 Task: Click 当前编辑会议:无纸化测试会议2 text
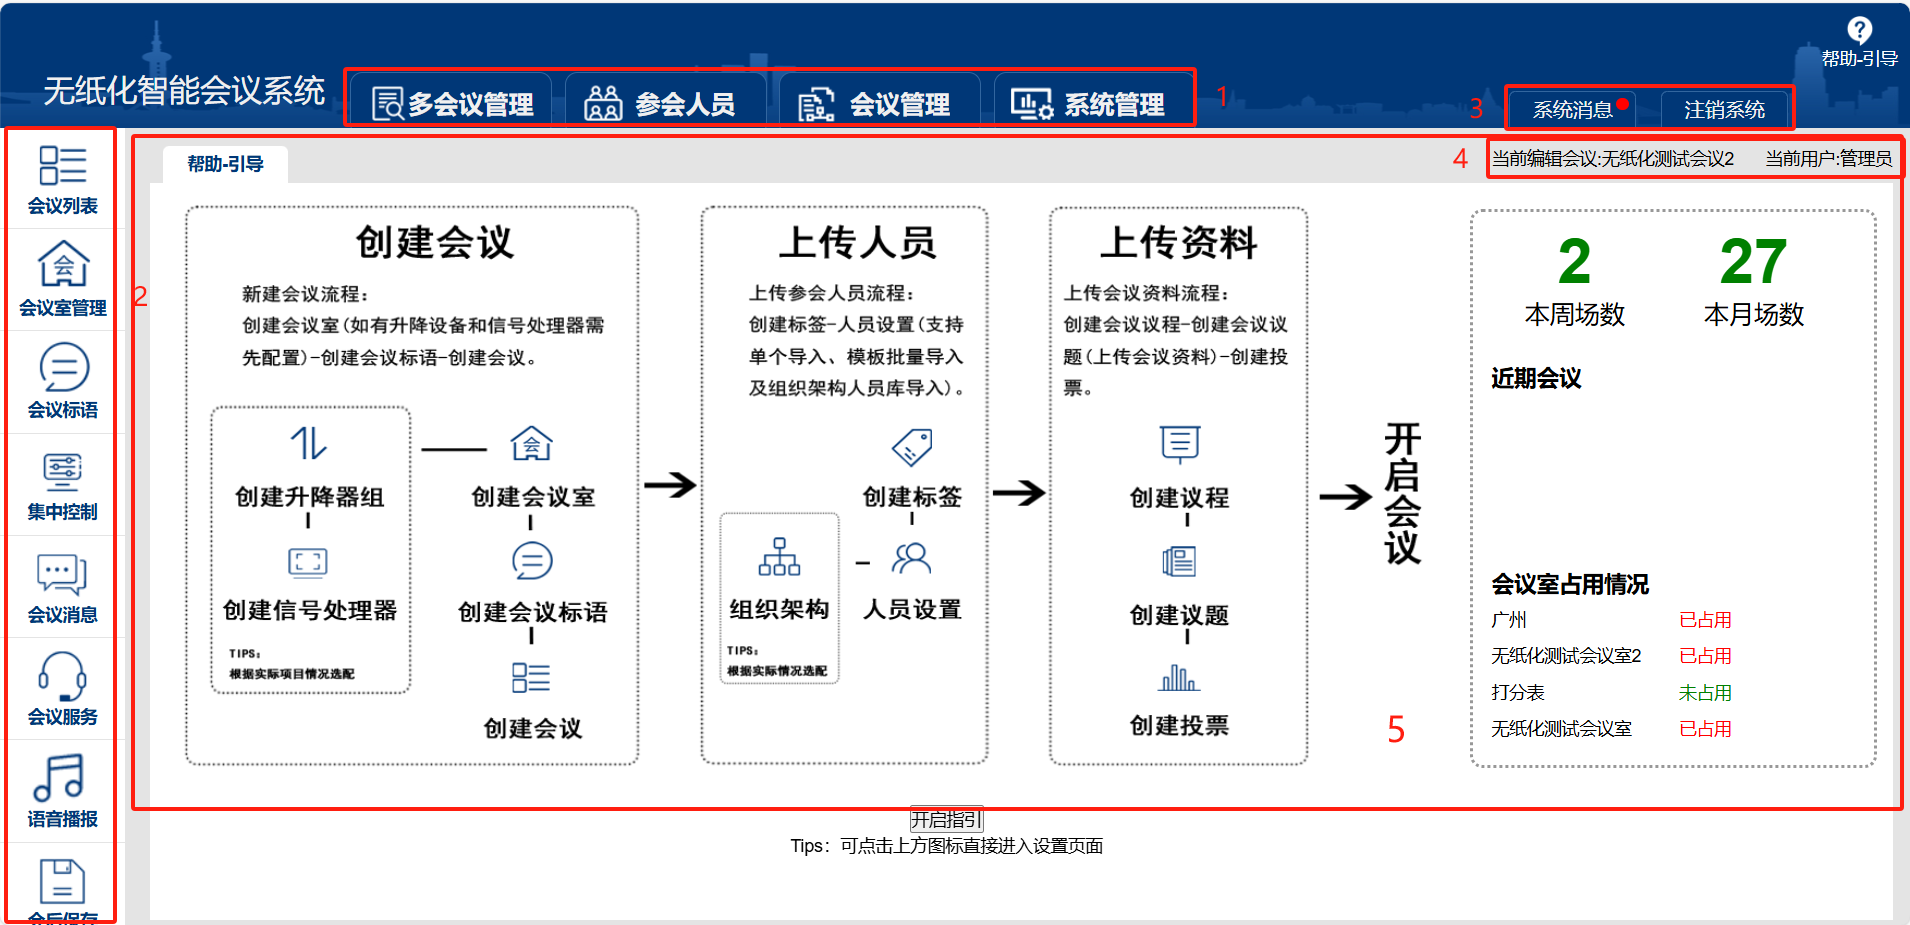(x=1613, y=158)
